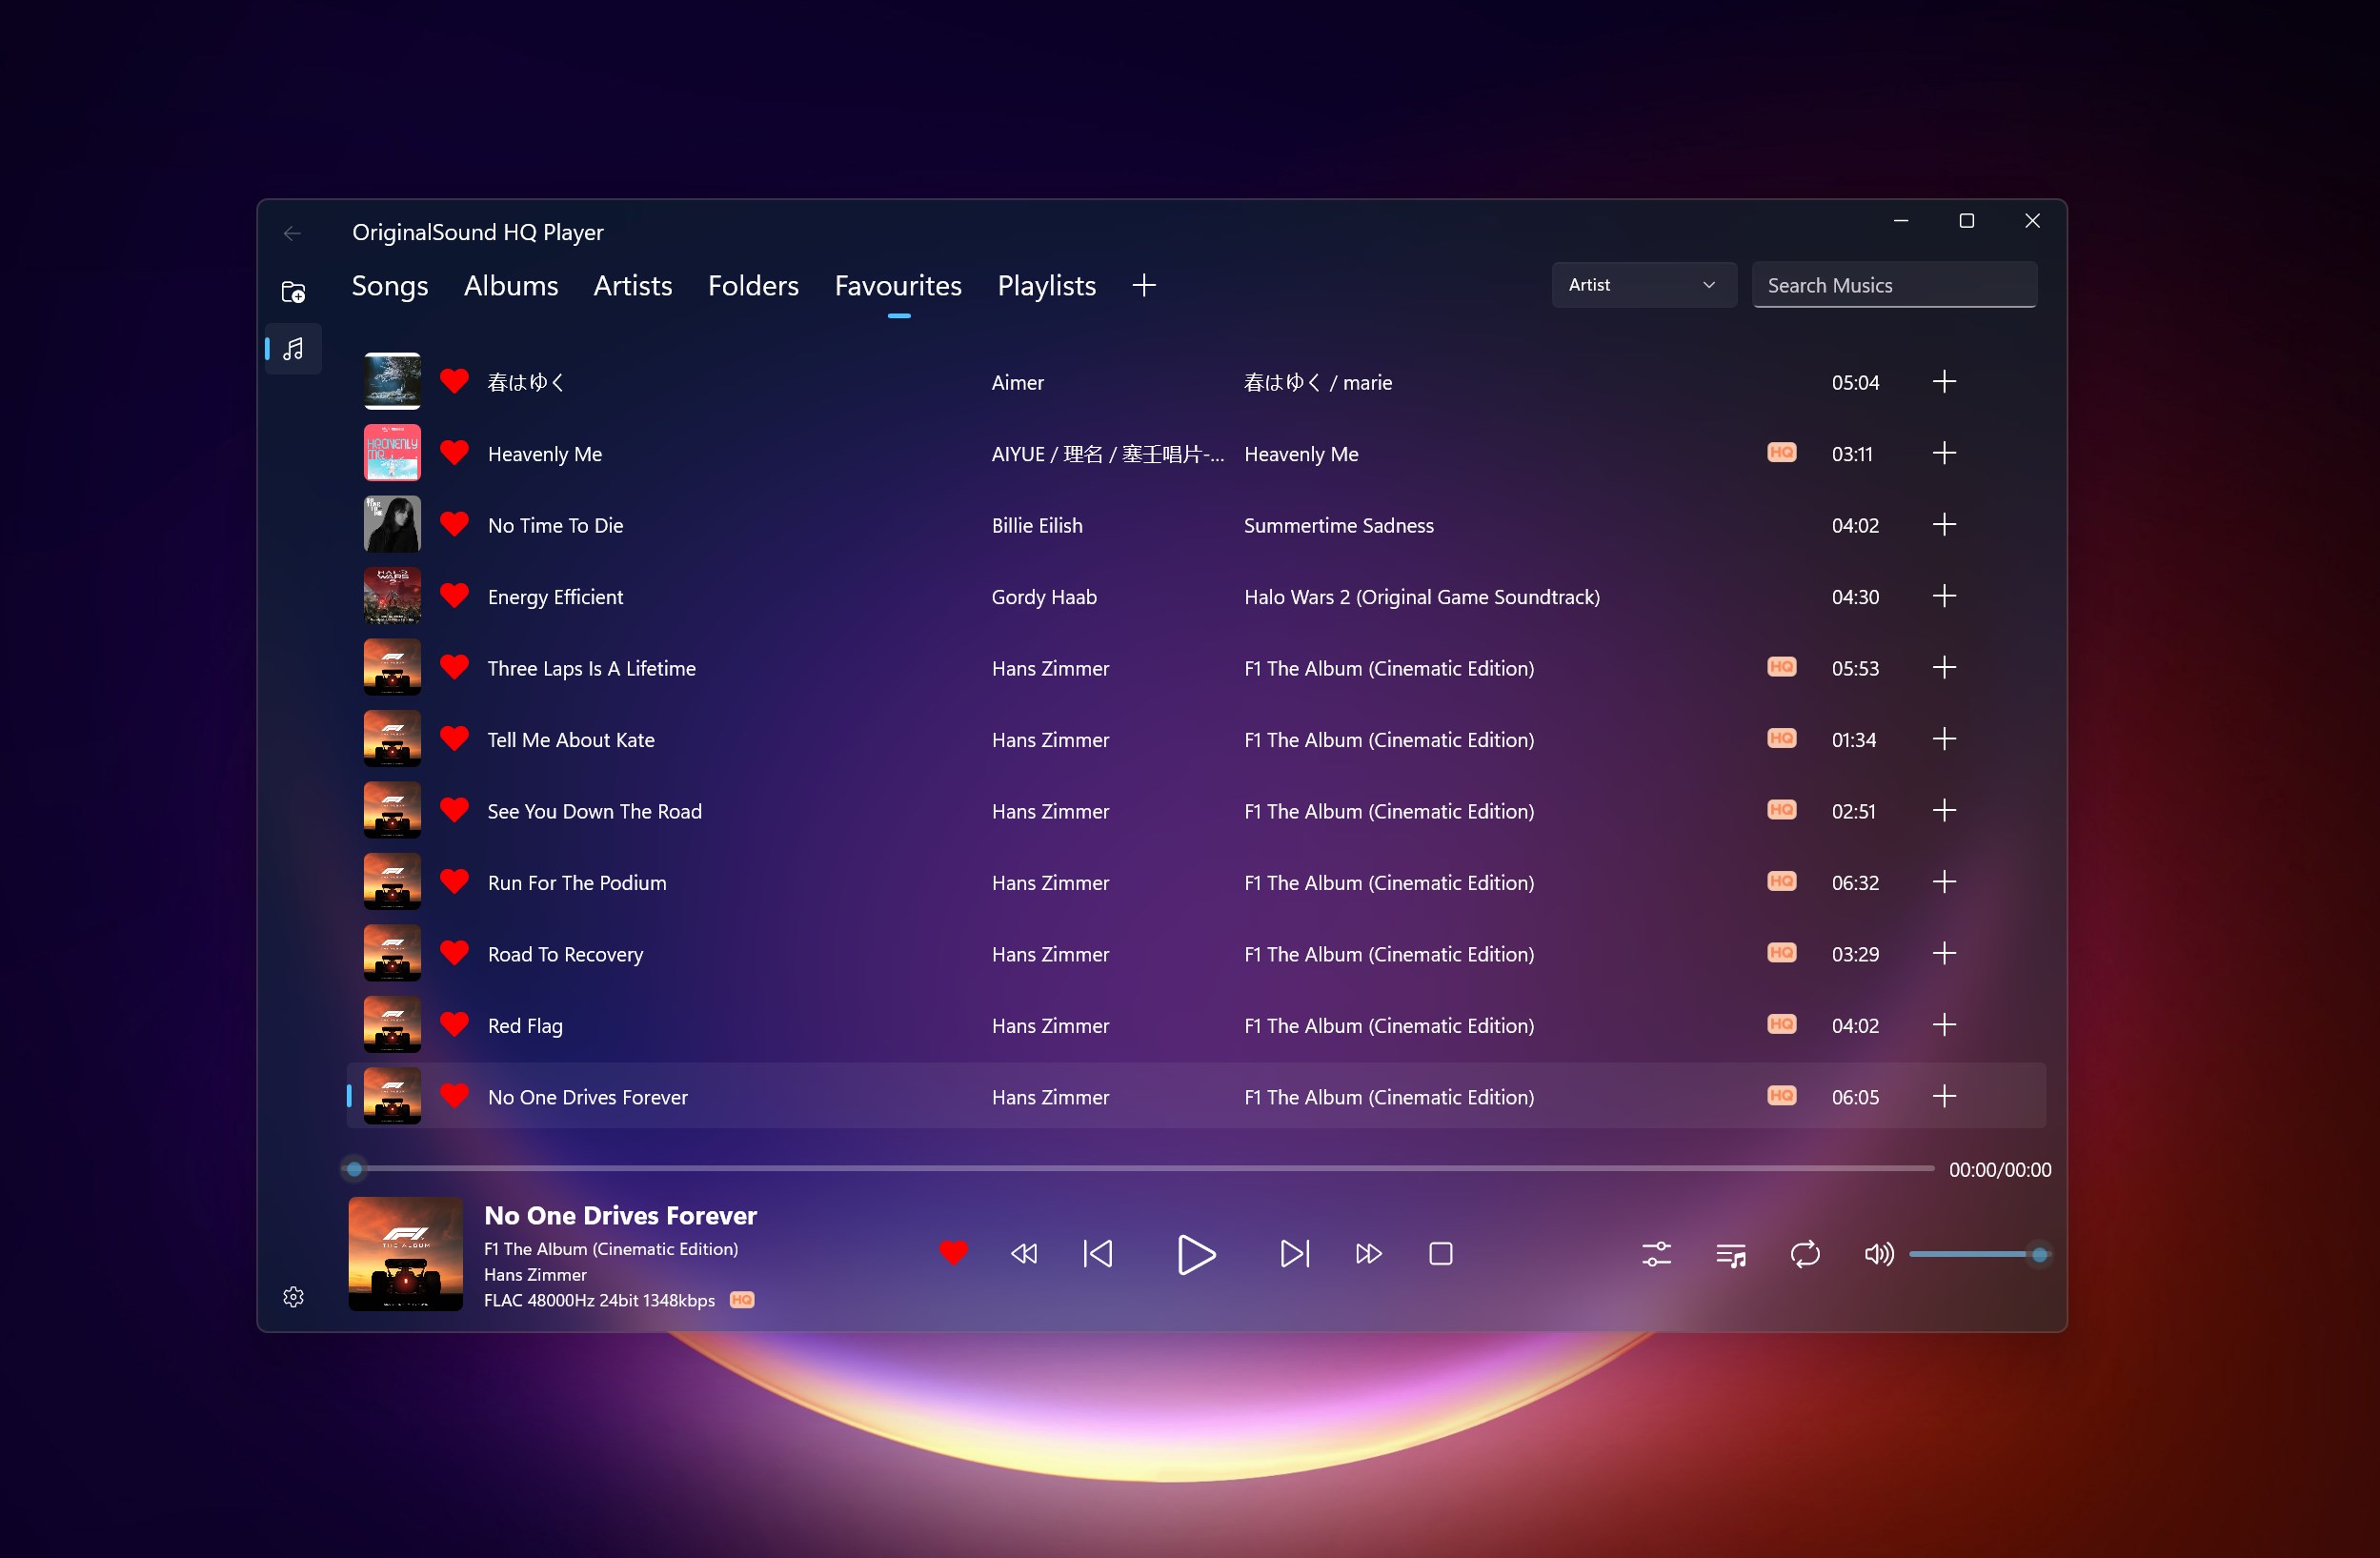Select the add music folder icon

tap(293, 291)
